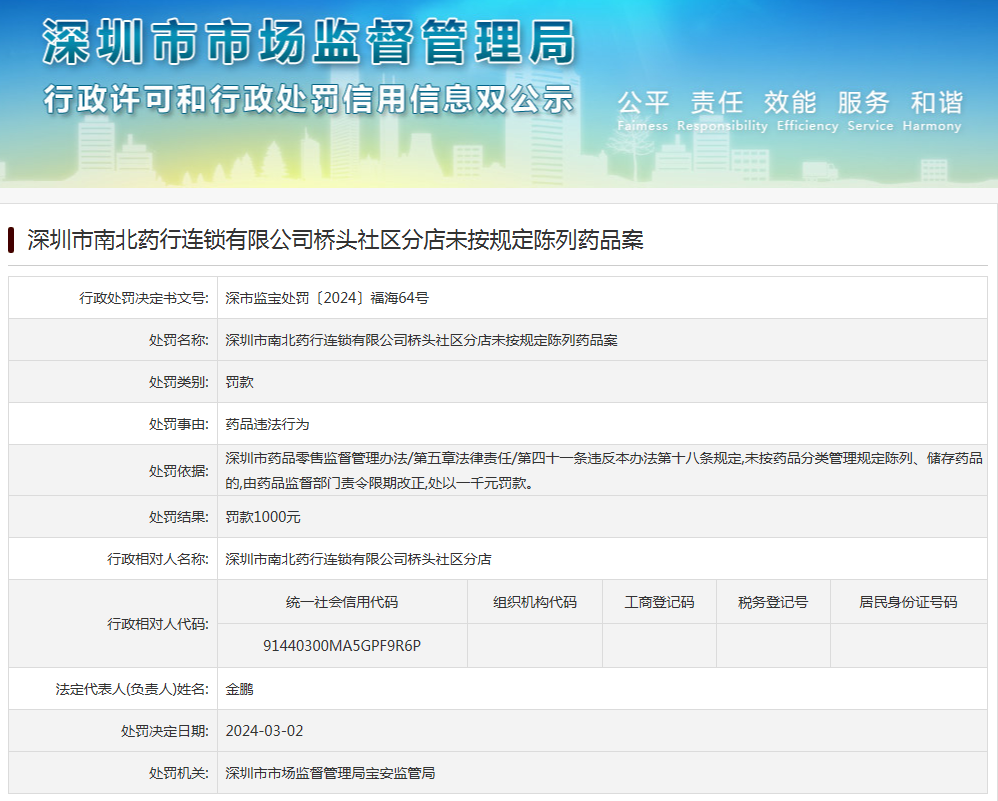Viewport: 998px width, 801px height.
Task: Click the legal basis text starting 深圳市药品零售监督管理办法
Action: tap(603, 471)
